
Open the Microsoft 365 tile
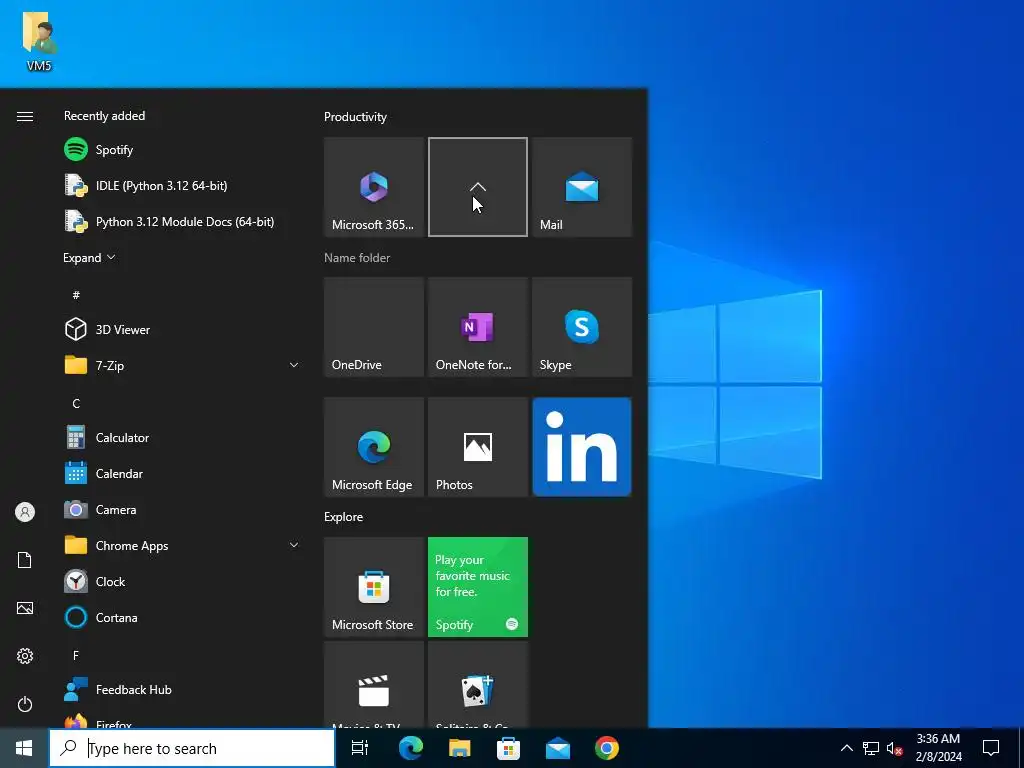[374, 187]
